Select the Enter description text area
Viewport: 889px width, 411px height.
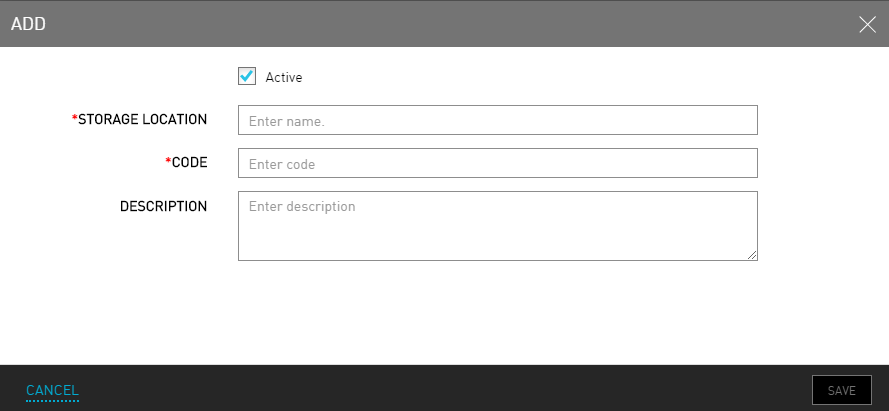tap(498, 226)
